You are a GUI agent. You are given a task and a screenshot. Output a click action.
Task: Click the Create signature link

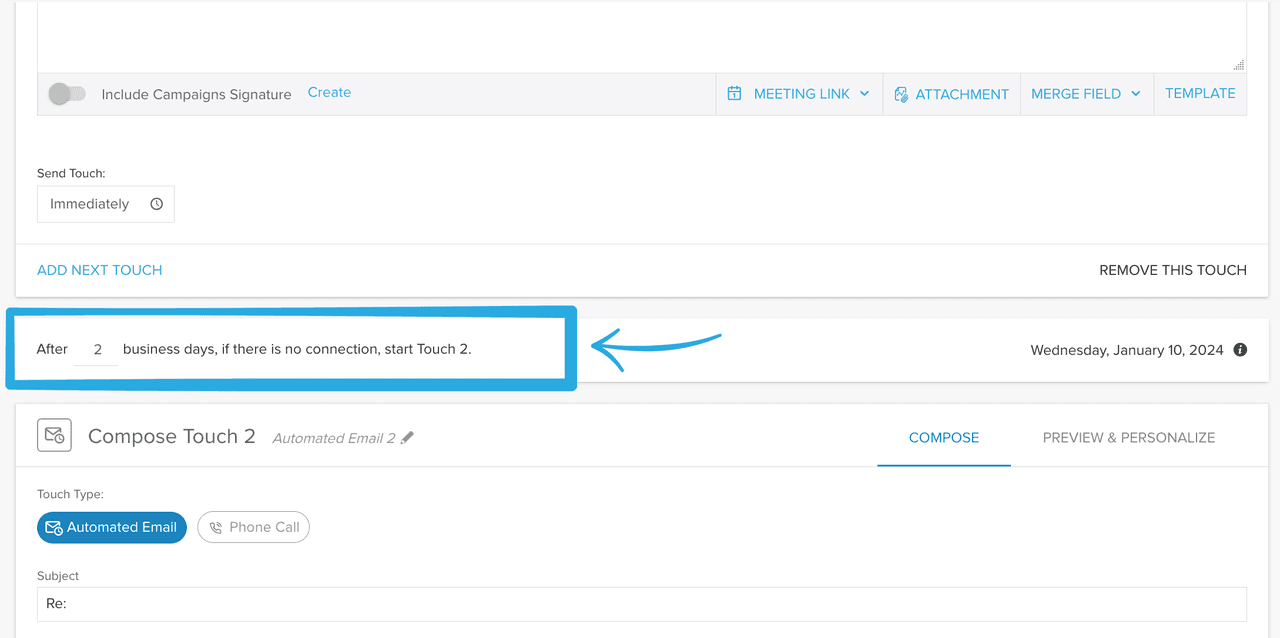329,92
